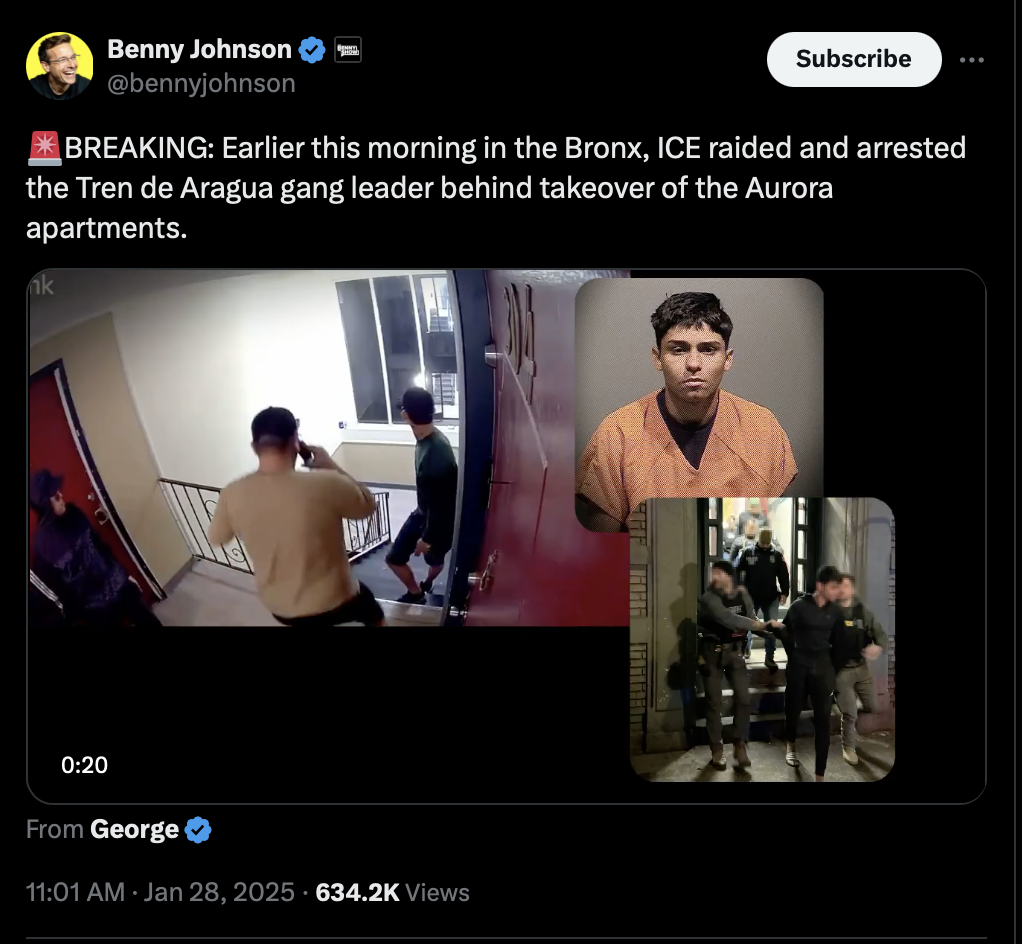Click the tweet text about the Bronx raid
This screenshot has height=944, width=1022.
click(x=496, y=188)
